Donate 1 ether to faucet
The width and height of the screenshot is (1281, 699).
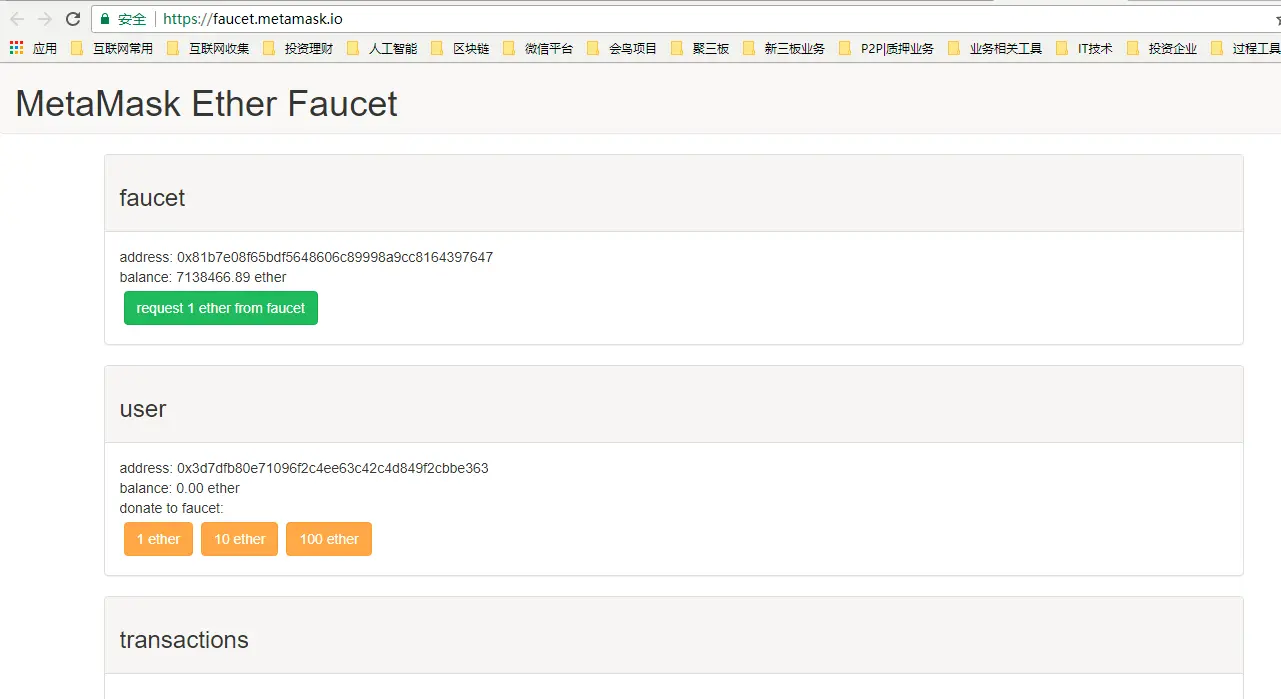[x=158, y=539]
